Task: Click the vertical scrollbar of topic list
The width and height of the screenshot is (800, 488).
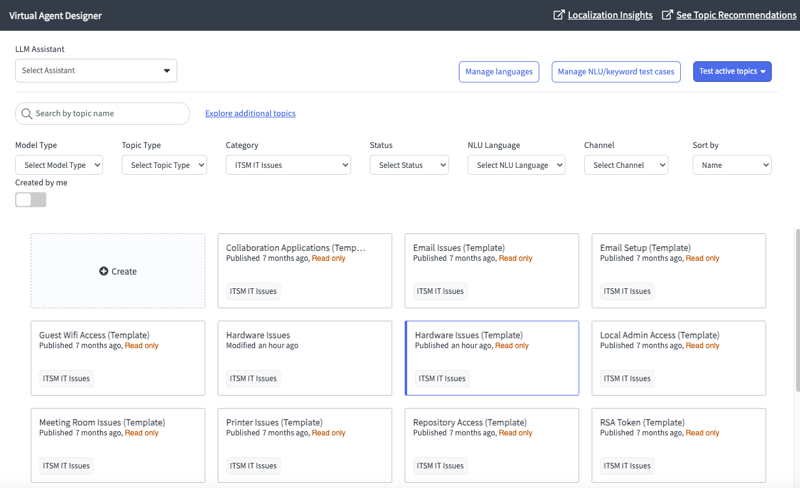Action: pyautogui.click(x=797, y=310)
